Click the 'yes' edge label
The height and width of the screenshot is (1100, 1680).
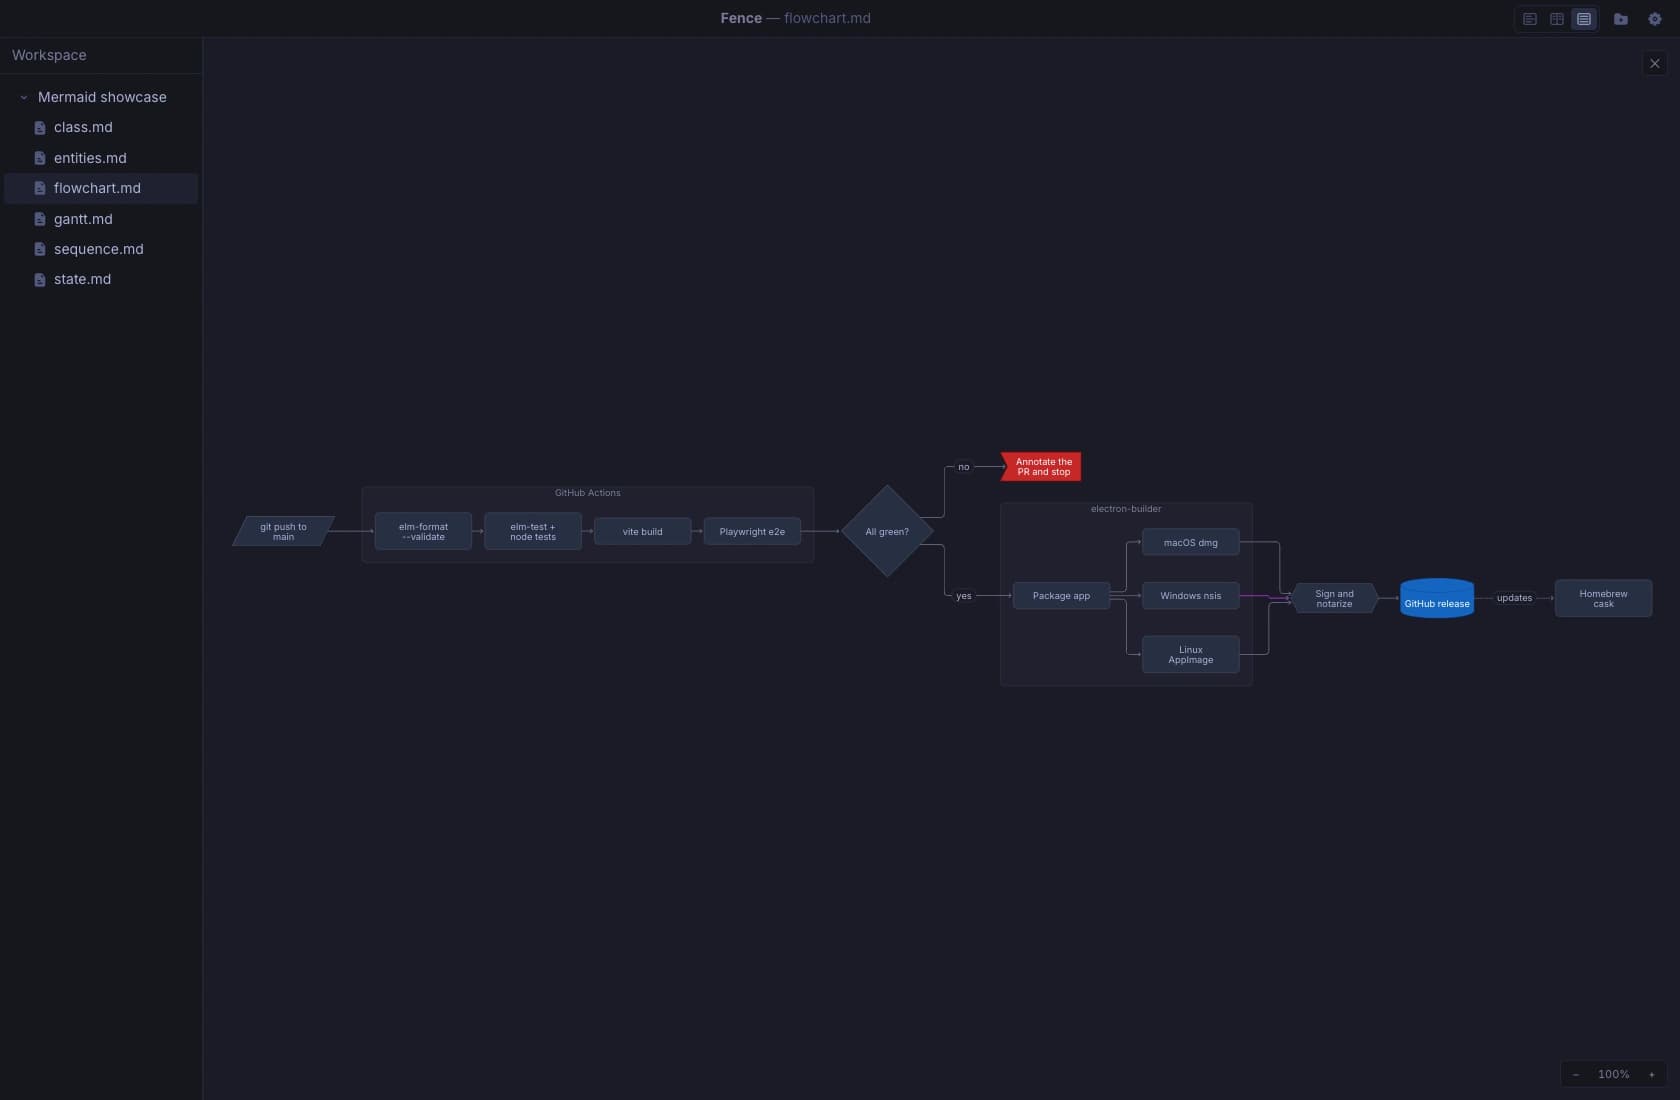click(963, 596)
